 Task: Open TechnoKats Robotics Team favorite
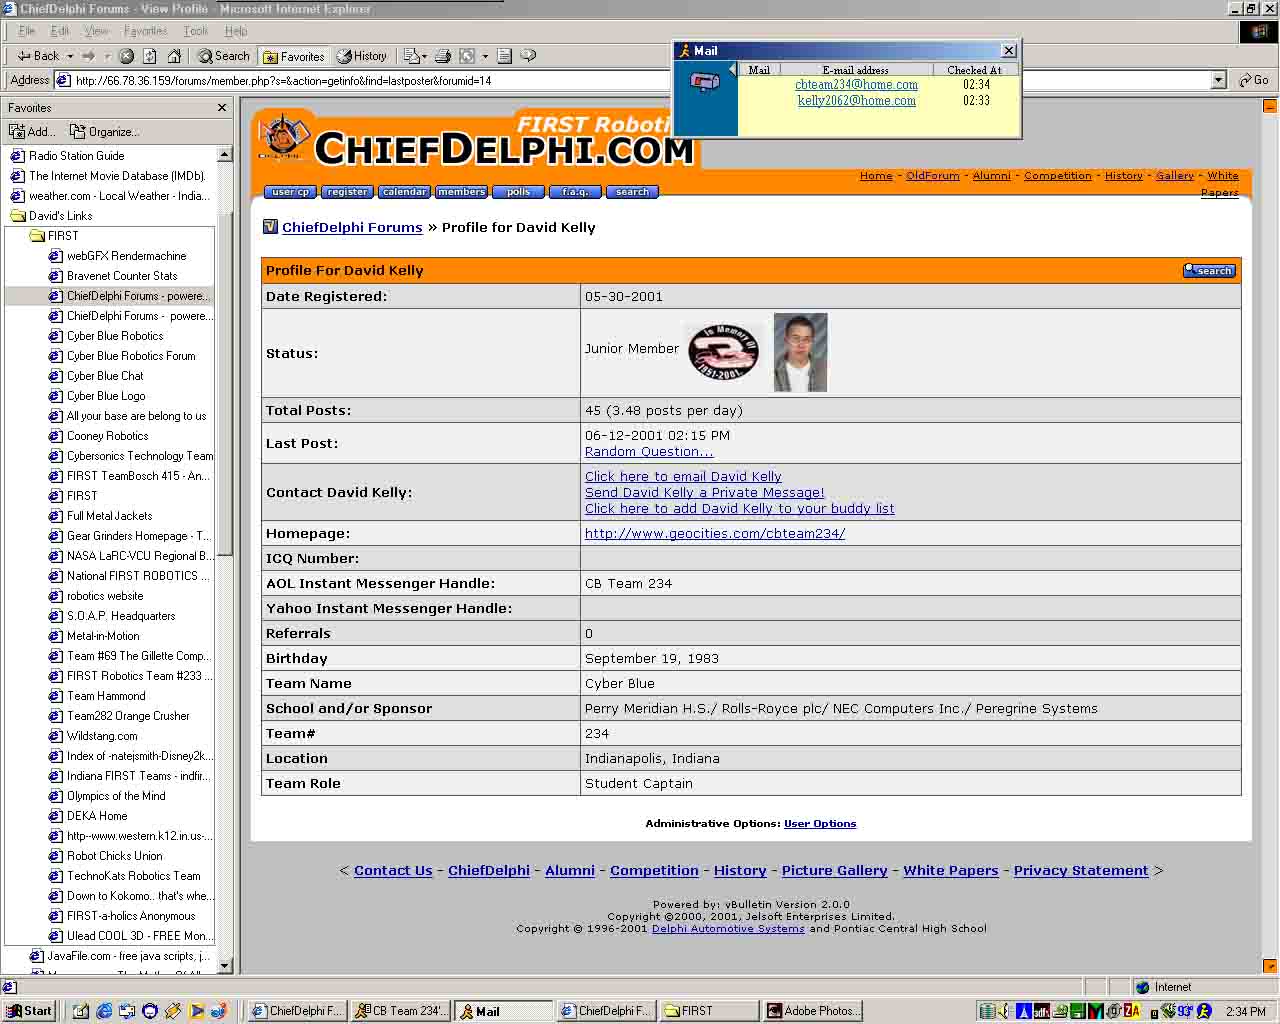click(125, 876)
